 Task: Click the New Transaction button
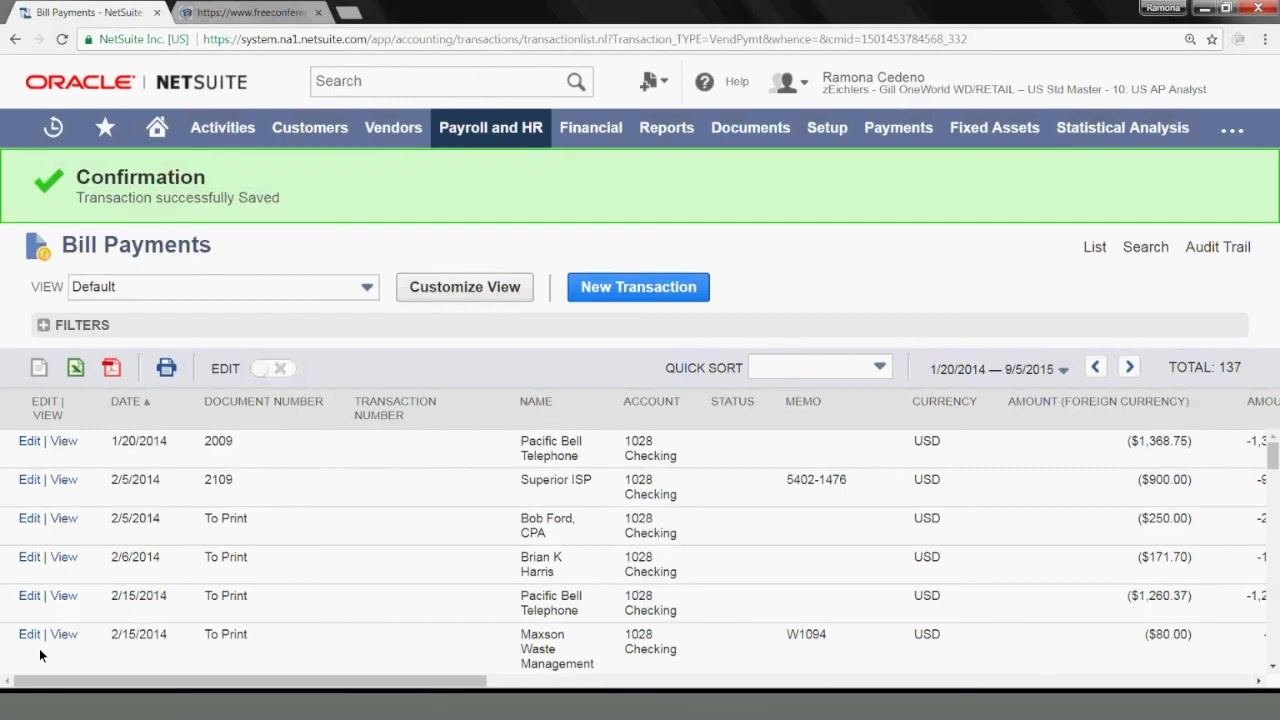click(638, 287)
